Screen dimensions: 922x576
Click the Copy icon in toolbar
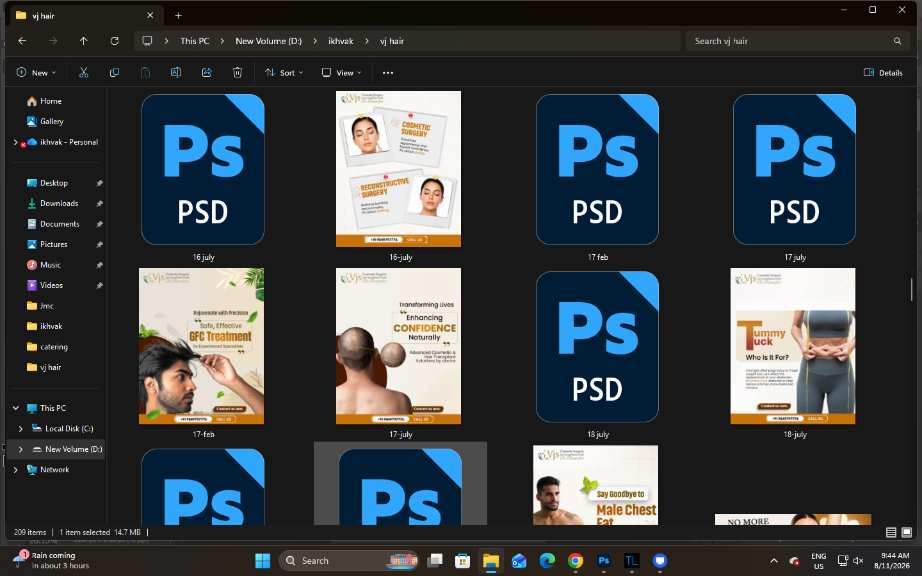pos(114,72)
